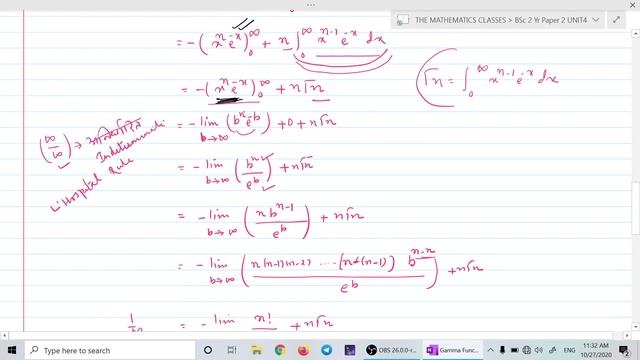Expand the notebook breadcrumb dropdown chevron
This screenshot has height=360, width=640.
tap(596, 20)
